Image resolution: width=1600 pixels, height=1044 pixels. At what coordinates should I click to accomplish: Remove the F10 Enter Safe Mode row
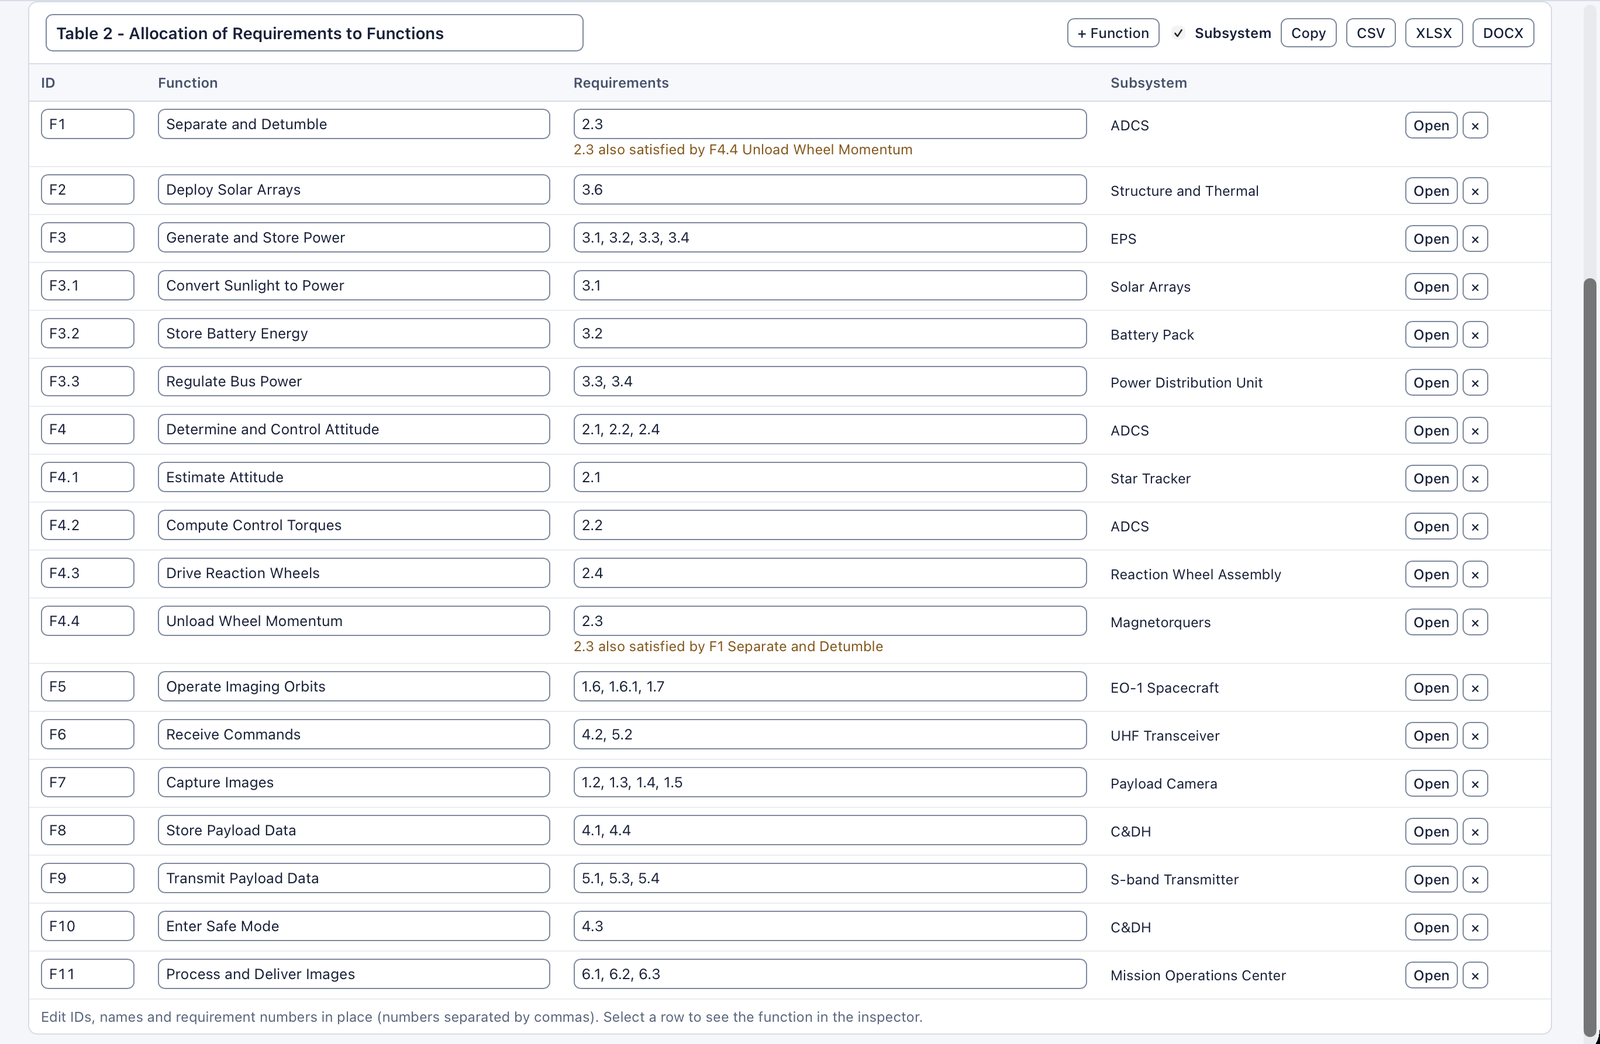point(1475,928)
